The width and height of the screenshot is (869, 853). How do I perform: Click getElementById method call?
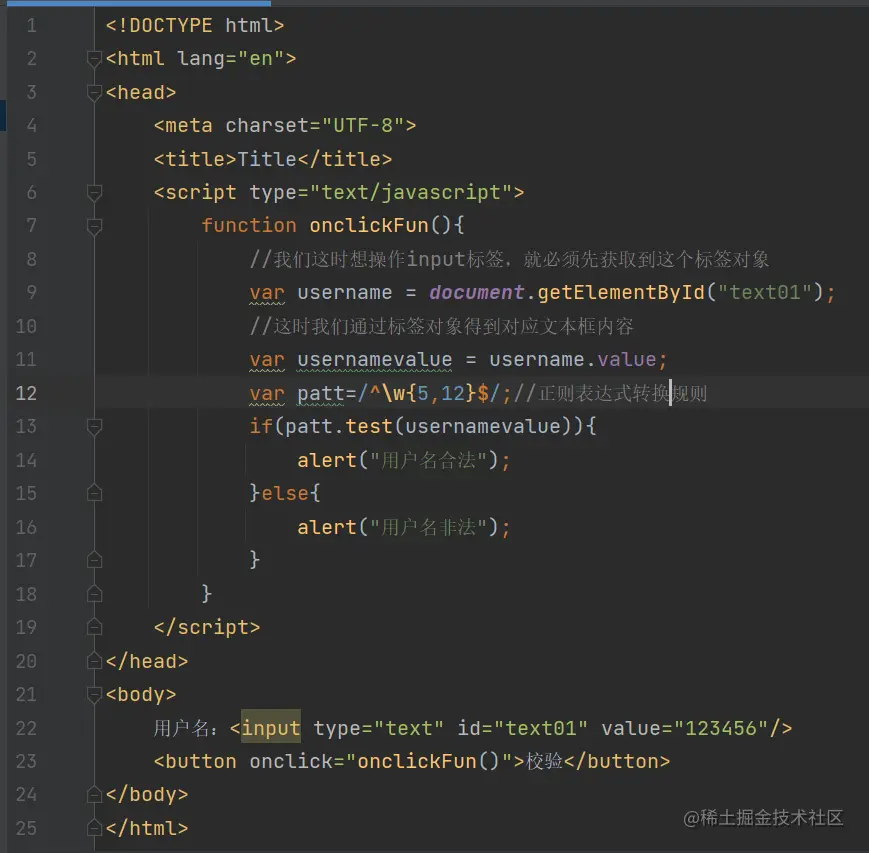[621, 292]
